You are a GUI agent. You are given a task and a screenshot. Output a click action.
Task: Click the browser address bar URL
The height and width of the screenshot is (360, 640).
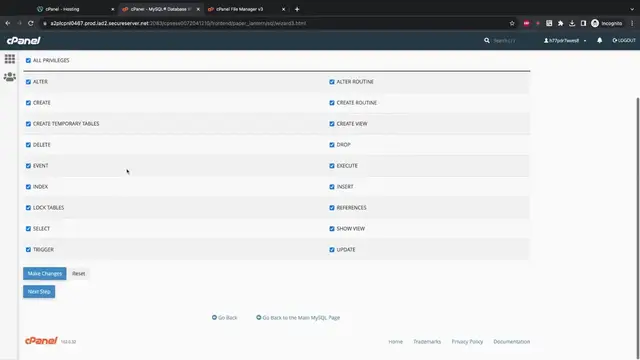[178, 23]
